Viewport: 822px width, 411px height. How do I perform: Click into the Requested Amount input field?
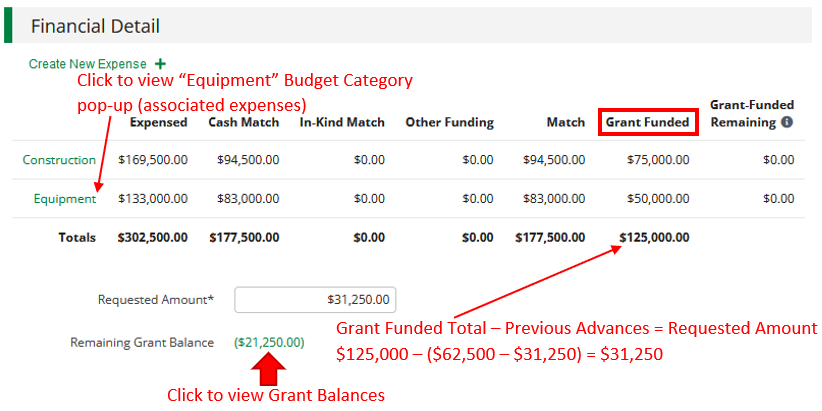[315, 299]
